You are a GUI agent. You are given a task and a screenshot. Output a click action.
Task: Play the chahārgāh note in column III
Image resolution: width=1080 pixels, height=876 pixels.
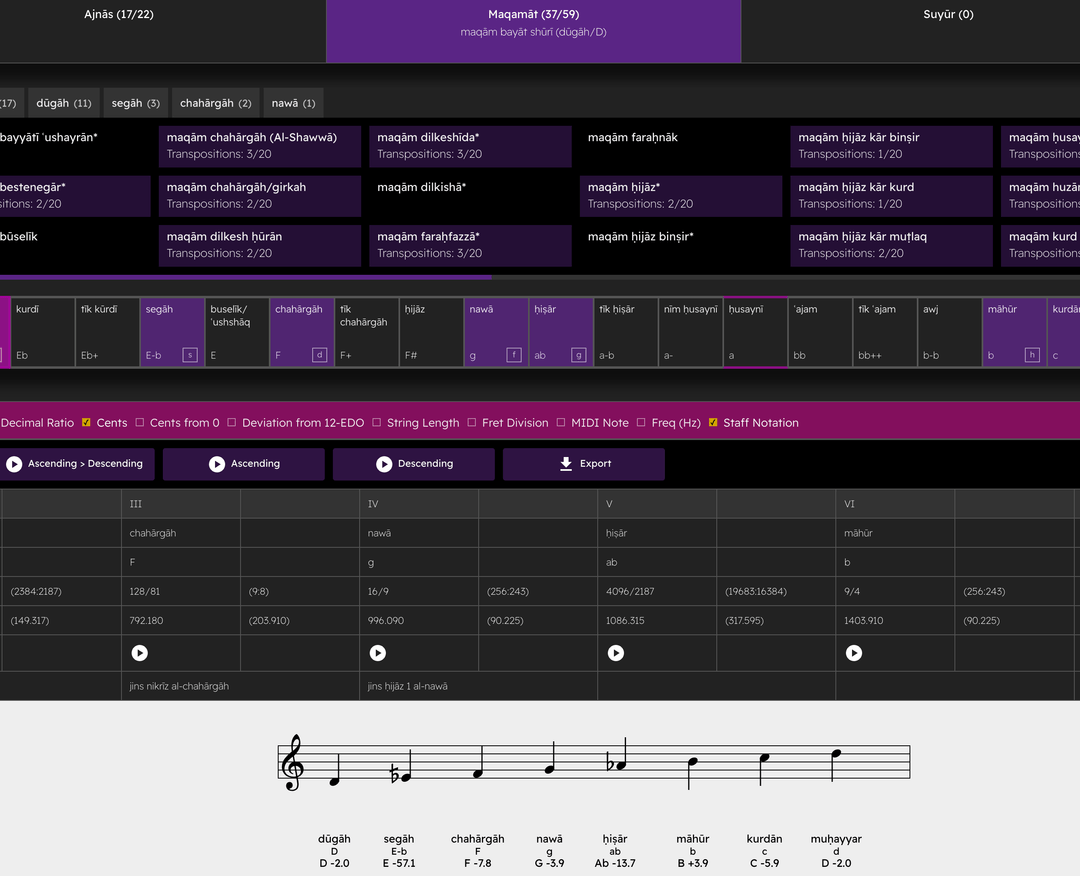[x=140, y=653]
